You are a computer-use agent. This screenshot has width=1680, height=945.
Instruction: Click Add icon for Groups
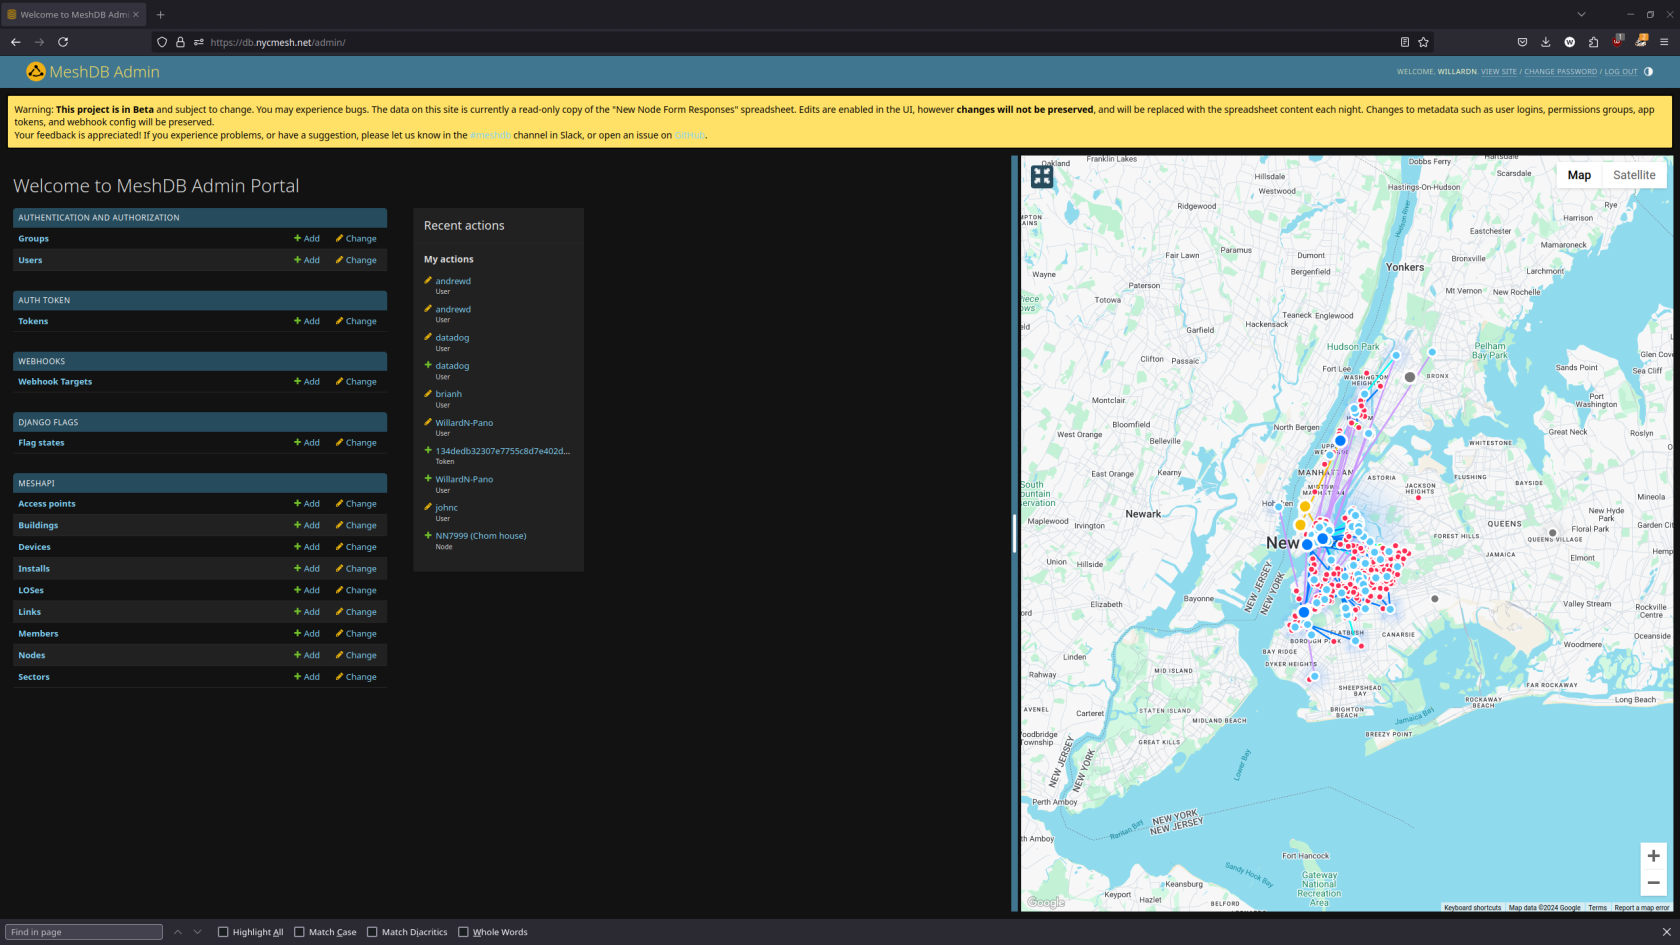(x=307, y=239)
